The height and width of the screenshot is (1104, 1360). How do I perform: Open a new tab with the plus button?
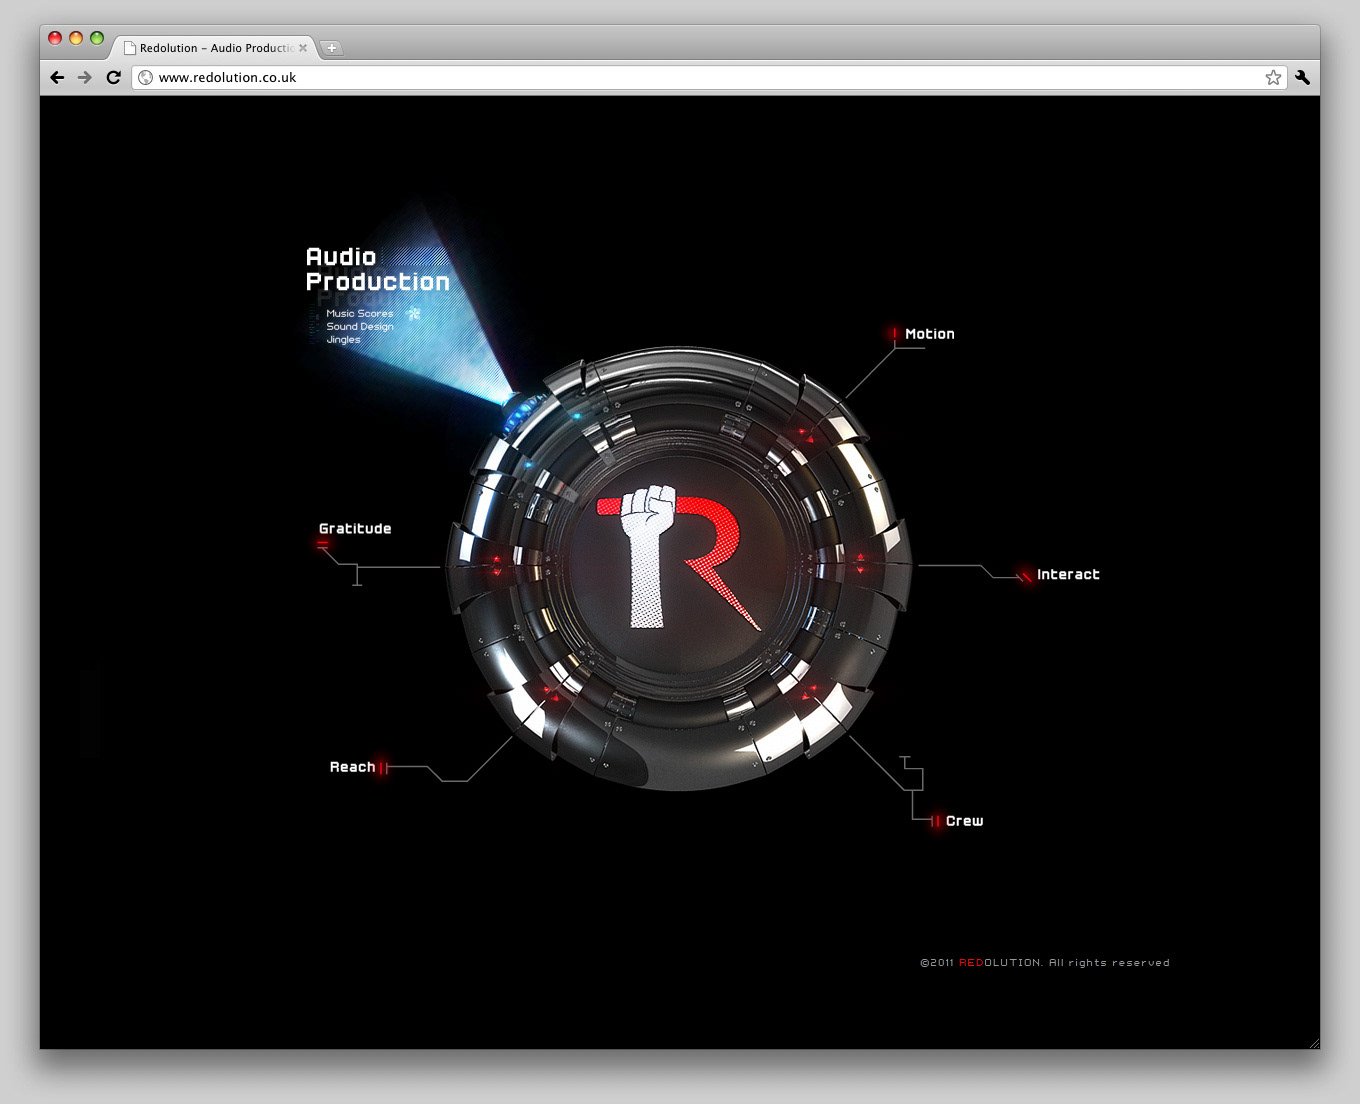[331, 48]
